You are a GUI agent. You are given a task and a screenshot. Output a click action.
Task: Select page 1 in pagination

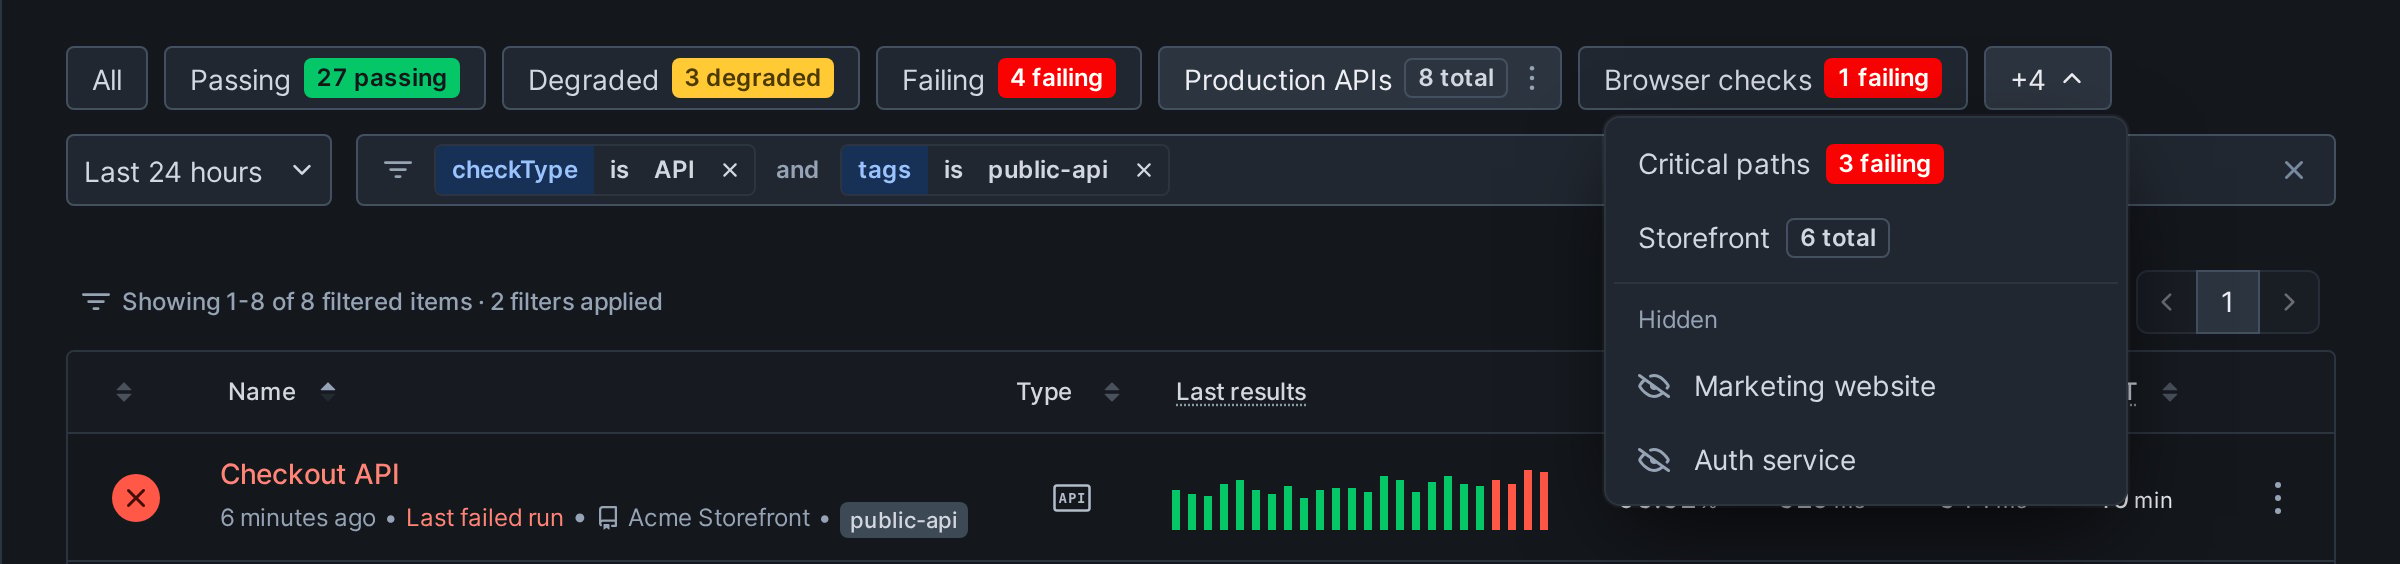tap(2227, 302)
